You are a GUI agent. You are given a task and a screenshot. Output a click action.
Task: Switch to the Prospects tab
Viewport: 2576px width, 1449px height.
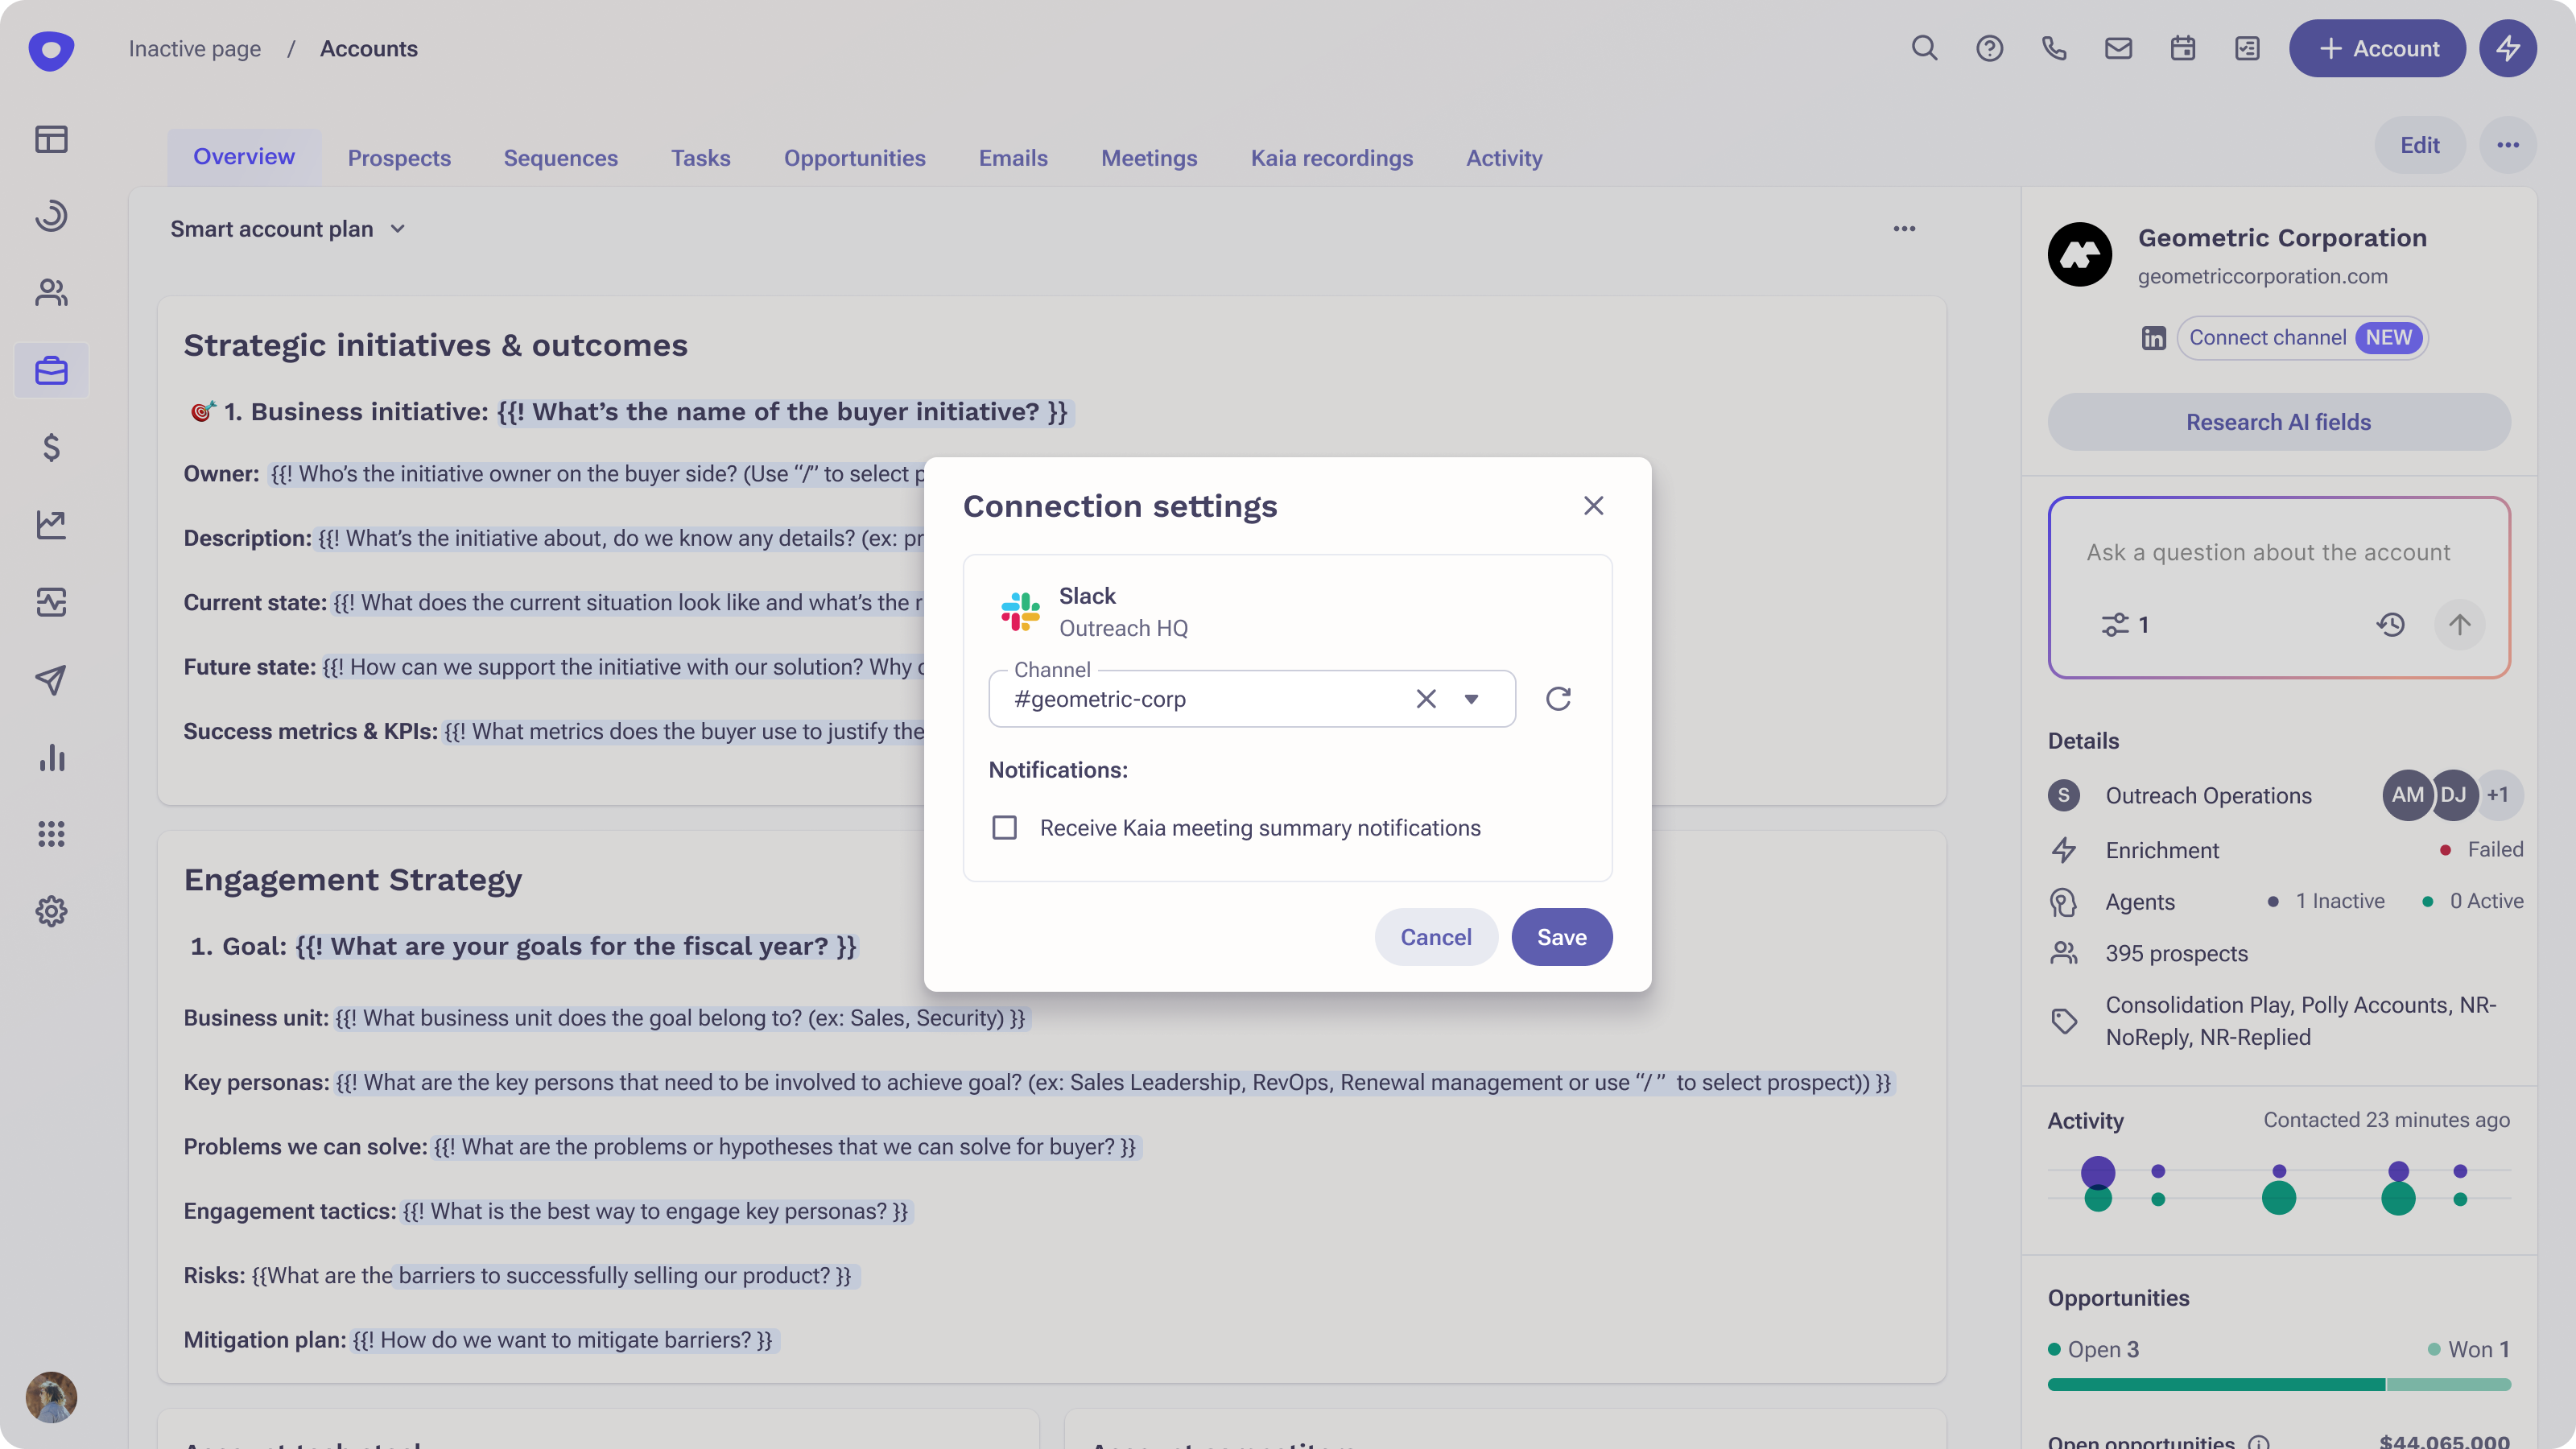click(x=399, y=157)
